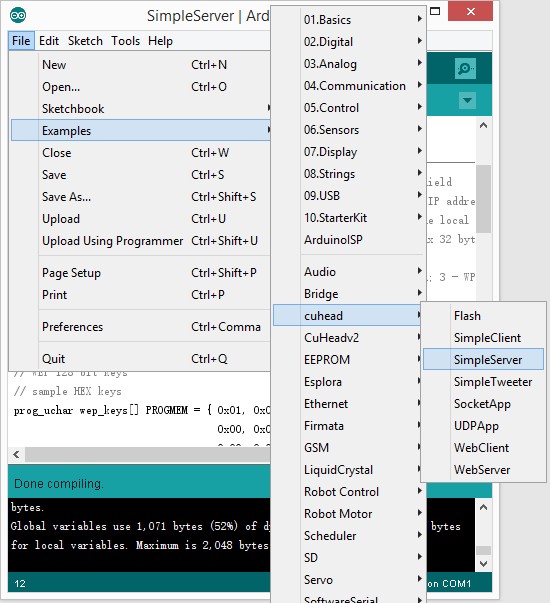Select Upload in File menu
The image size is (550, 603).
[x=140, y=218]
